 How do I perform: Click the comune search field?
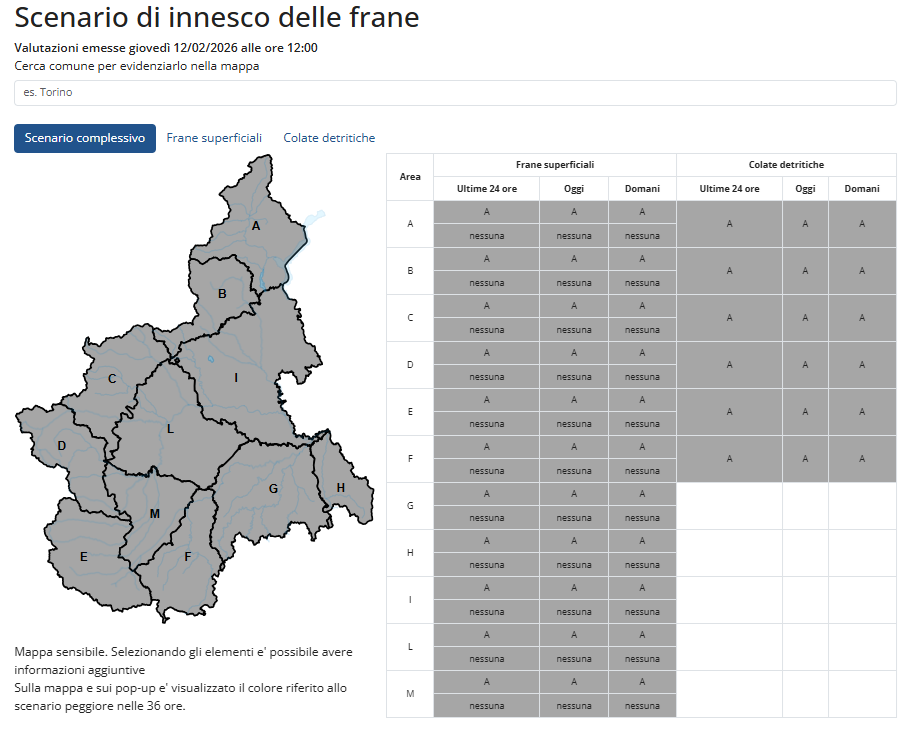(455, 91)
